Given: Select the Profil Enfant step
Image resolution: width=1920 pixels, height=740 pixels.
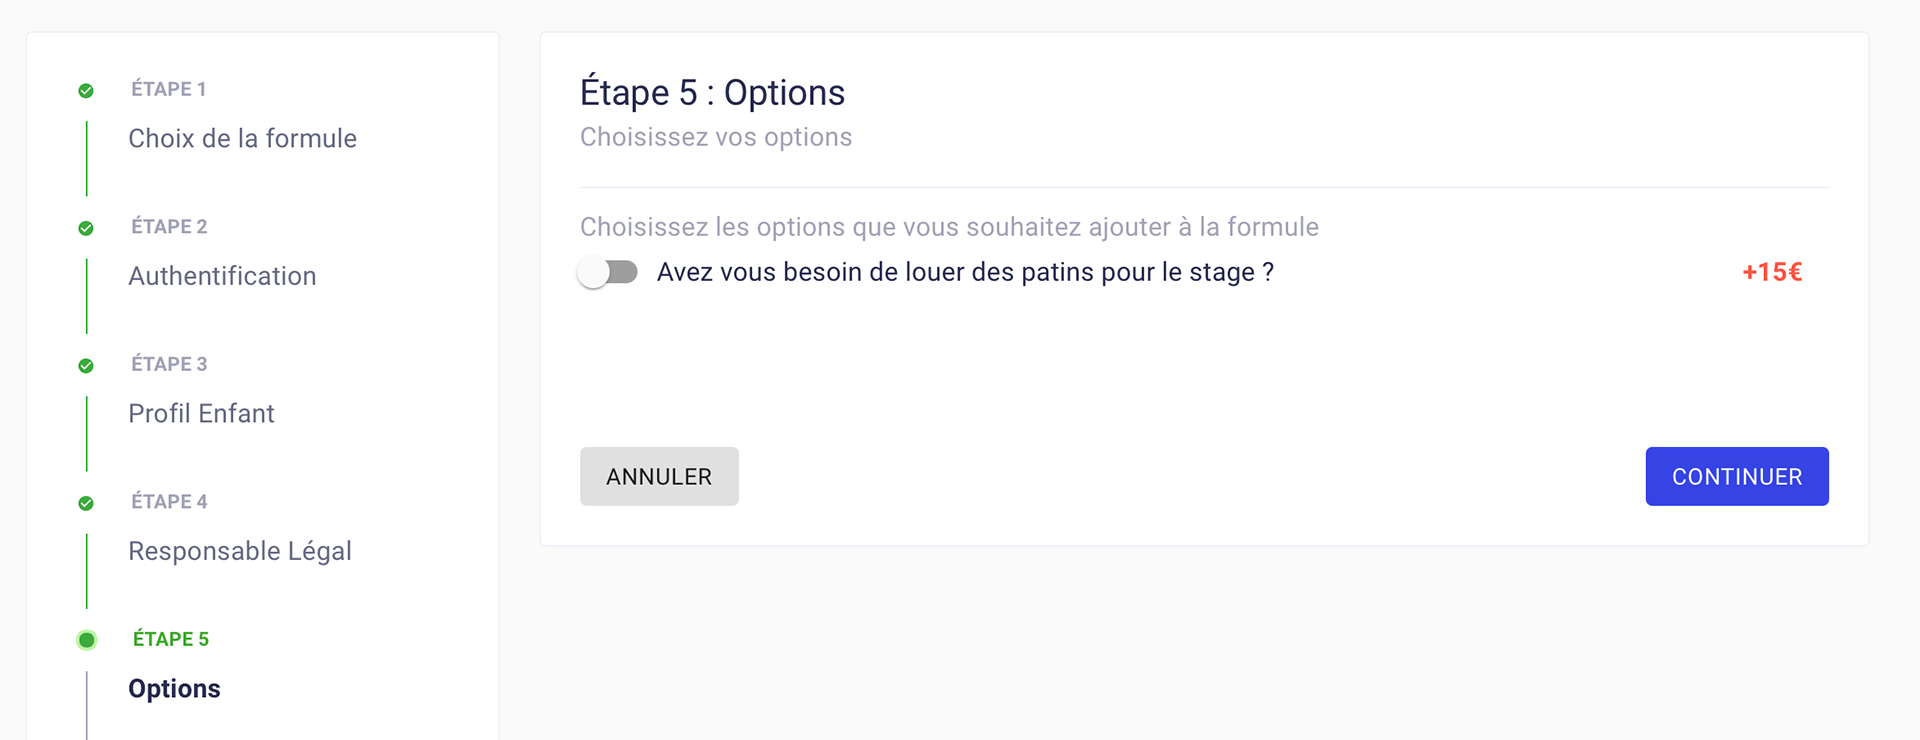Looking at the screenshot, I should 201,413.
